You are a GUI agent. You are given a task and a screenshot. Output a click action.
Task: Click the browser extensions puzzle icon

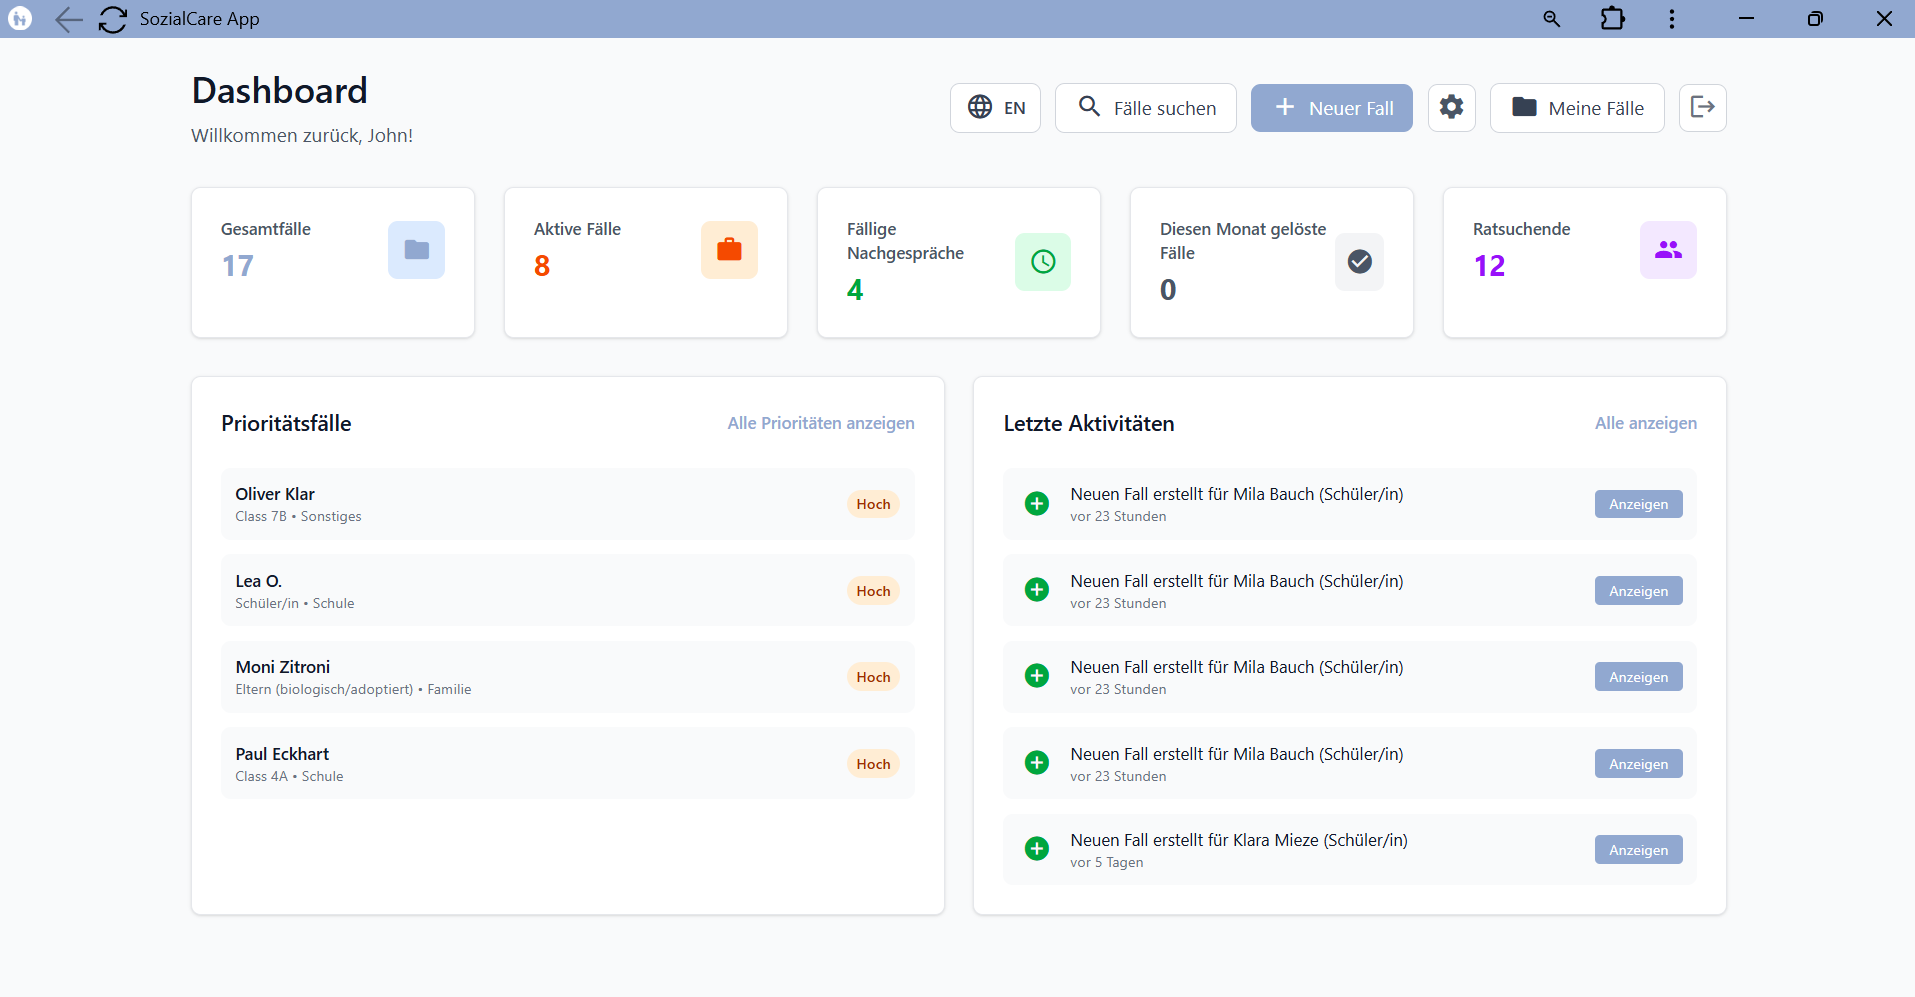click(1612, 19)
